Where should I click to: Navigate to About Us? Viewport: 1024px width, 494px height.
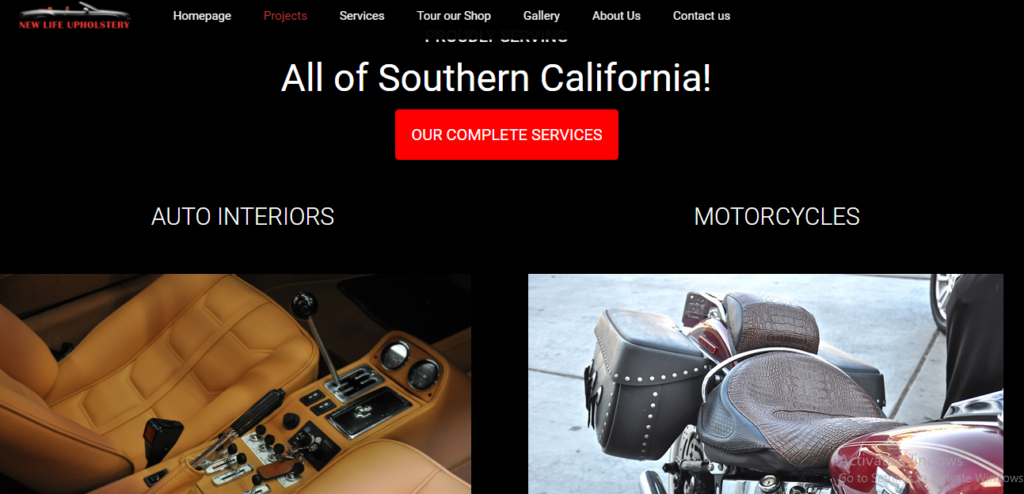[x=616, y=16]
